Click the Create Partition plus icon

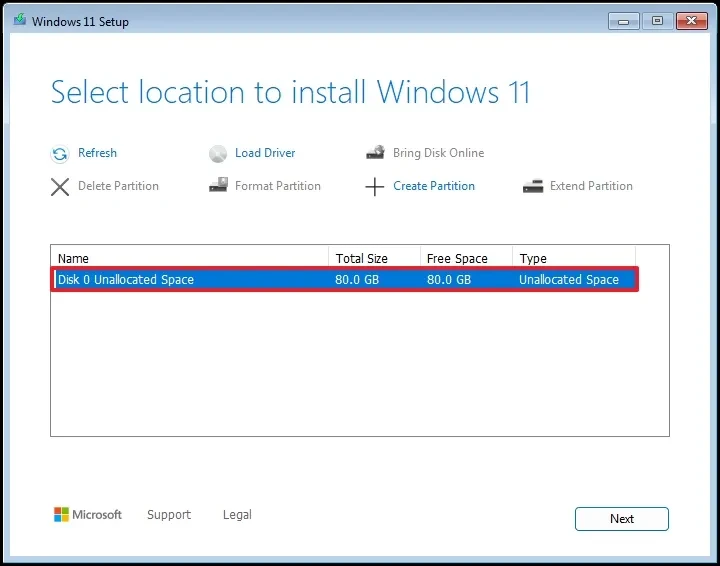pos(375,187)
